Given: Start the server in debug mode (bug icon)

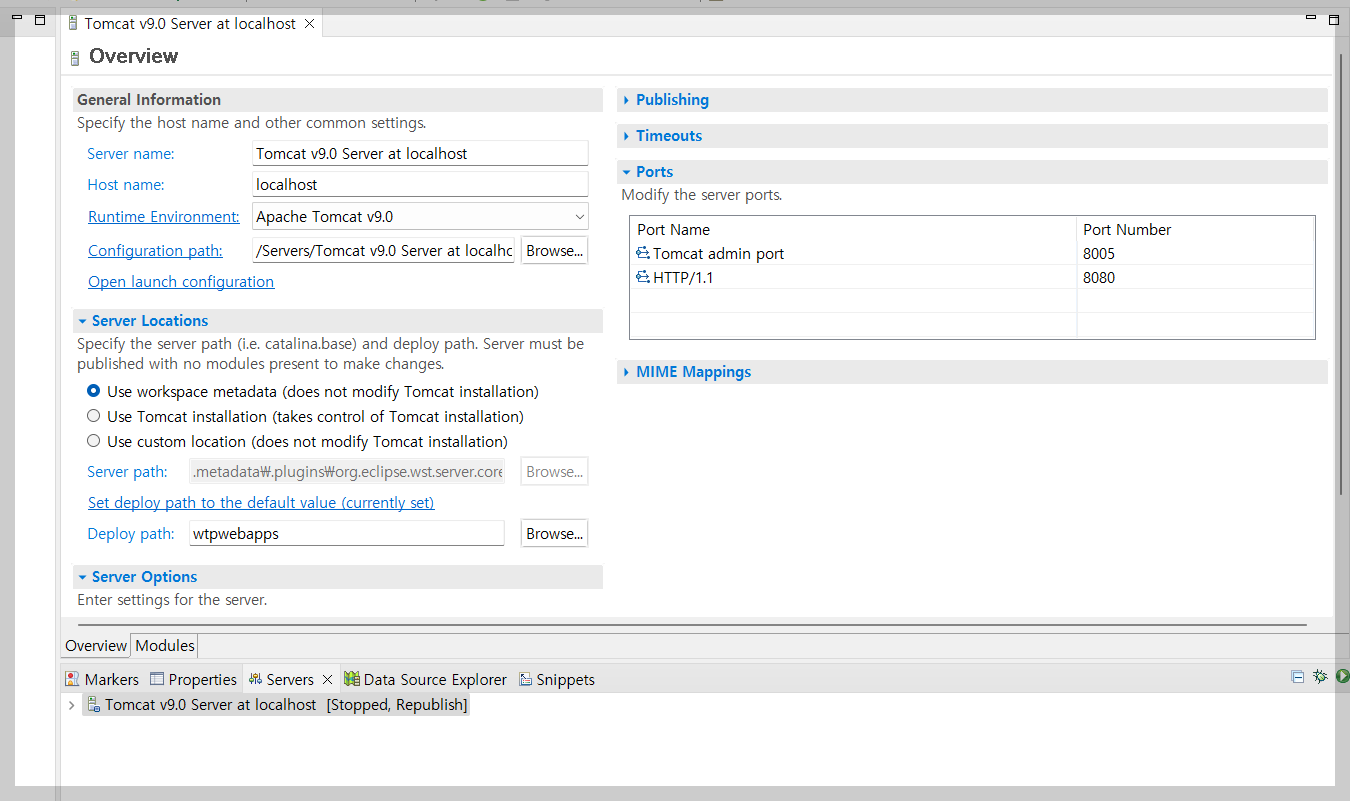Looking at the screenshot, I should [x=1320, y=677].
